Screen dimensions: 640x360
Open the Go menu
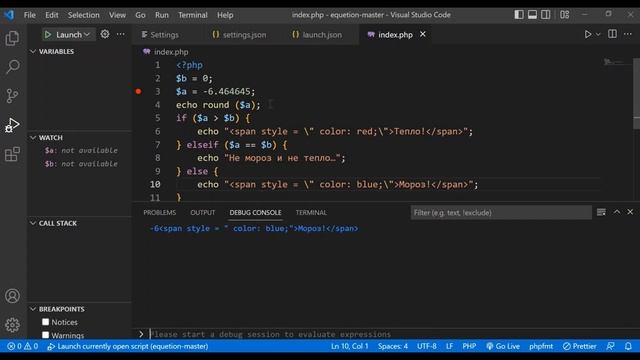tap(140, 15)
